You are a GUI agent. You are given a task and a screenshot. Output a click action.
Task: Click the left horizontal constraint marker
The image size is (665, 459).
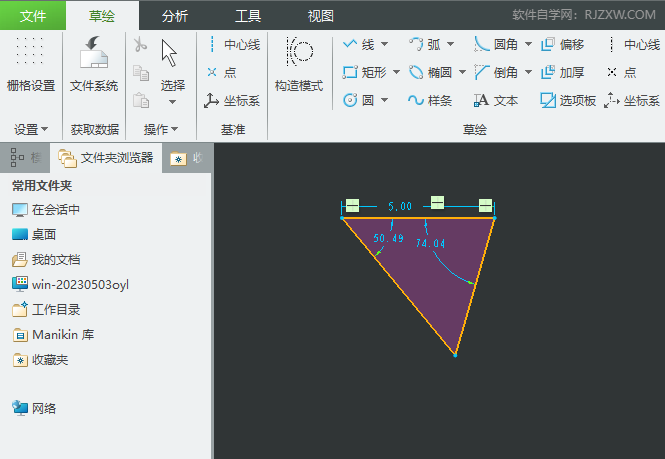click(x=352, y=205)
